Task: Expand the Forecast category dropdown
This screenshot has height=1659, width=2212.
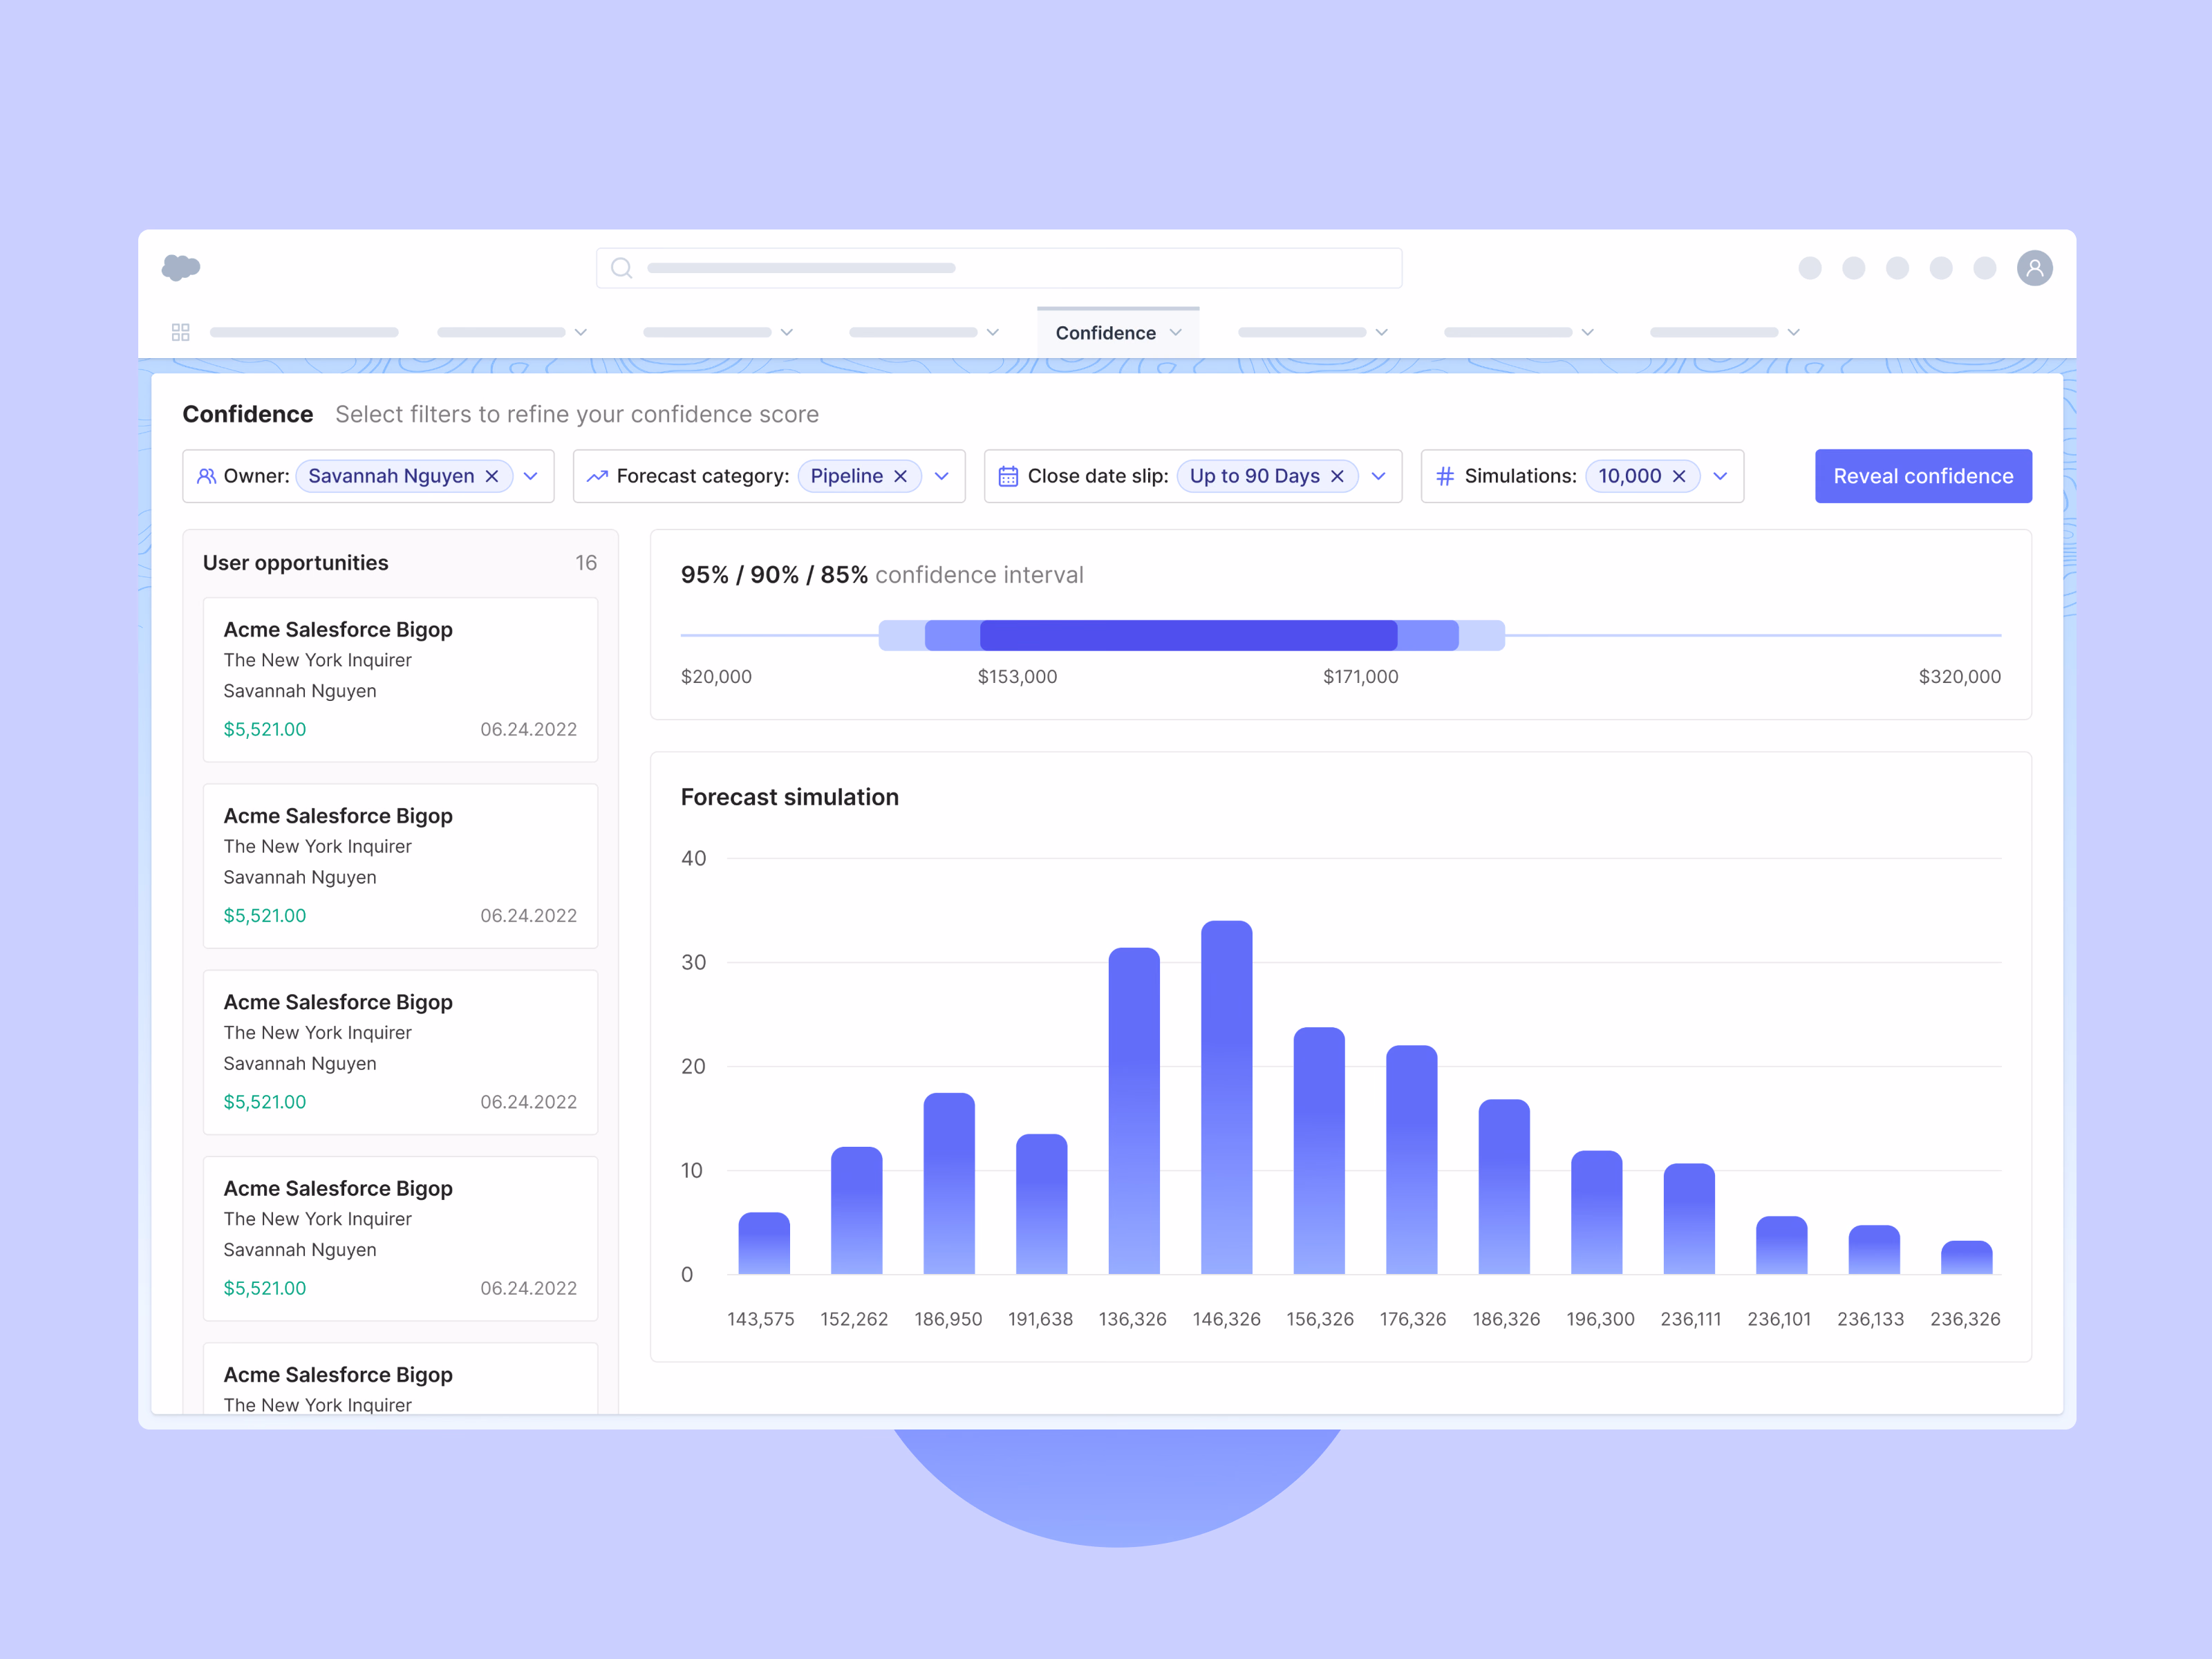Action: 941,476
